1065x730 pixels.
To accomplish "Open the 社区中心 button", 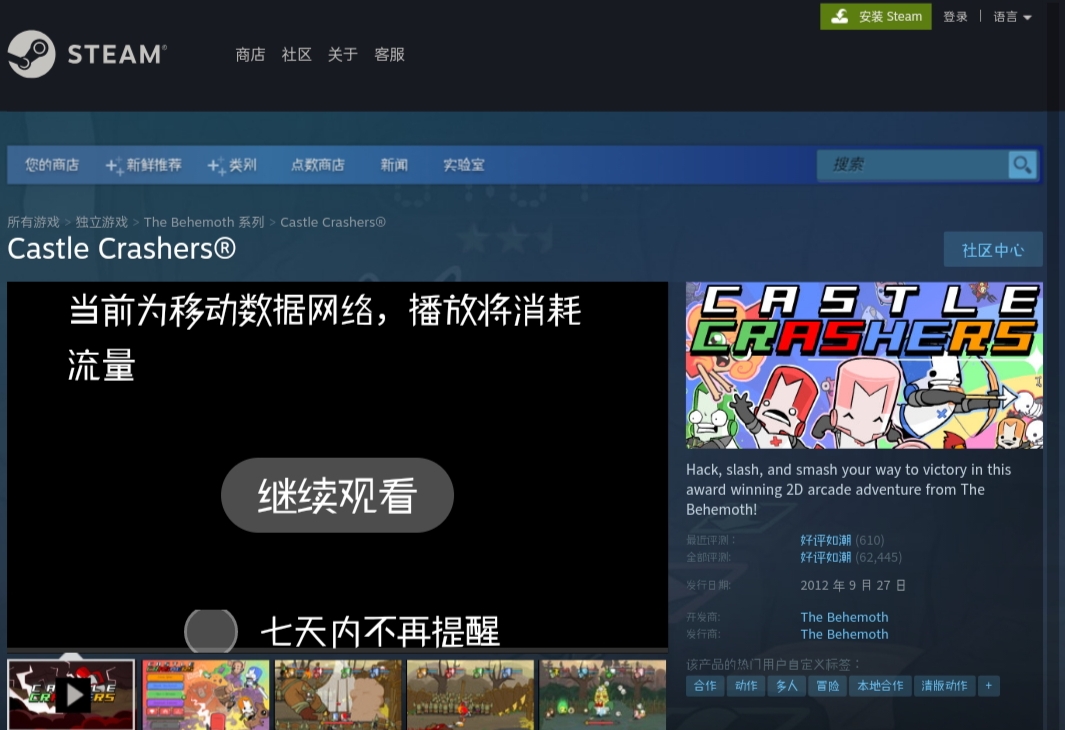I will coord(993,250).
